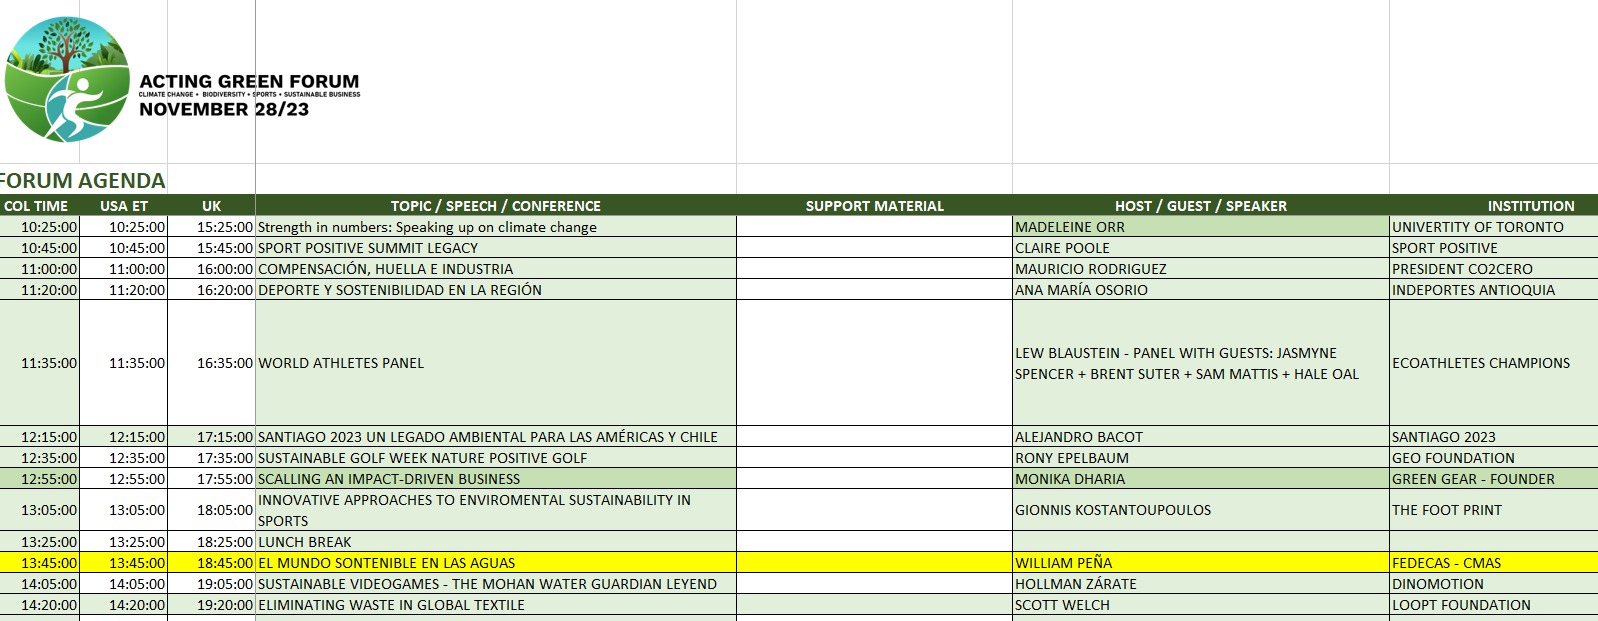The width and height of the screenshot is (1598, 621).
Task: Select 'SUSTAINABLE GOLF WEEK NATURE POSITIVE GOLF' cell
Action: pos(496,458)
